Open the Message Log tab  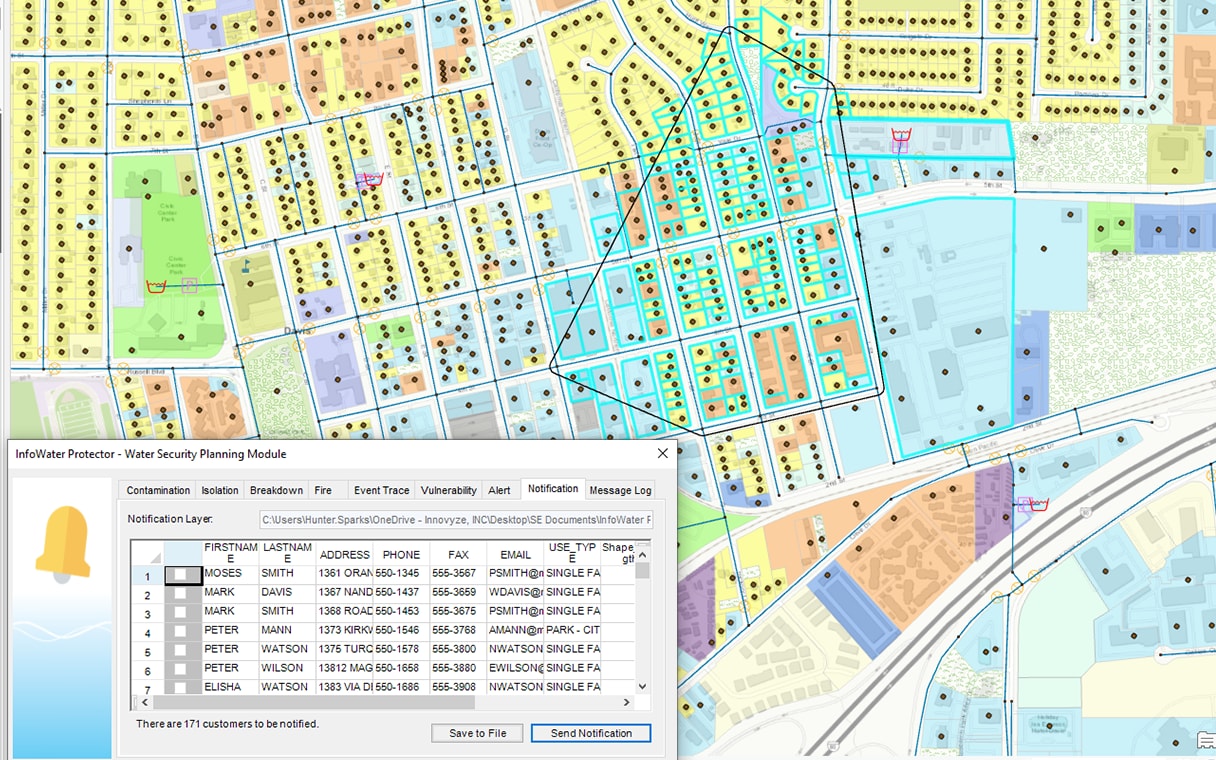pyautogui.click(x=620, y=490)
